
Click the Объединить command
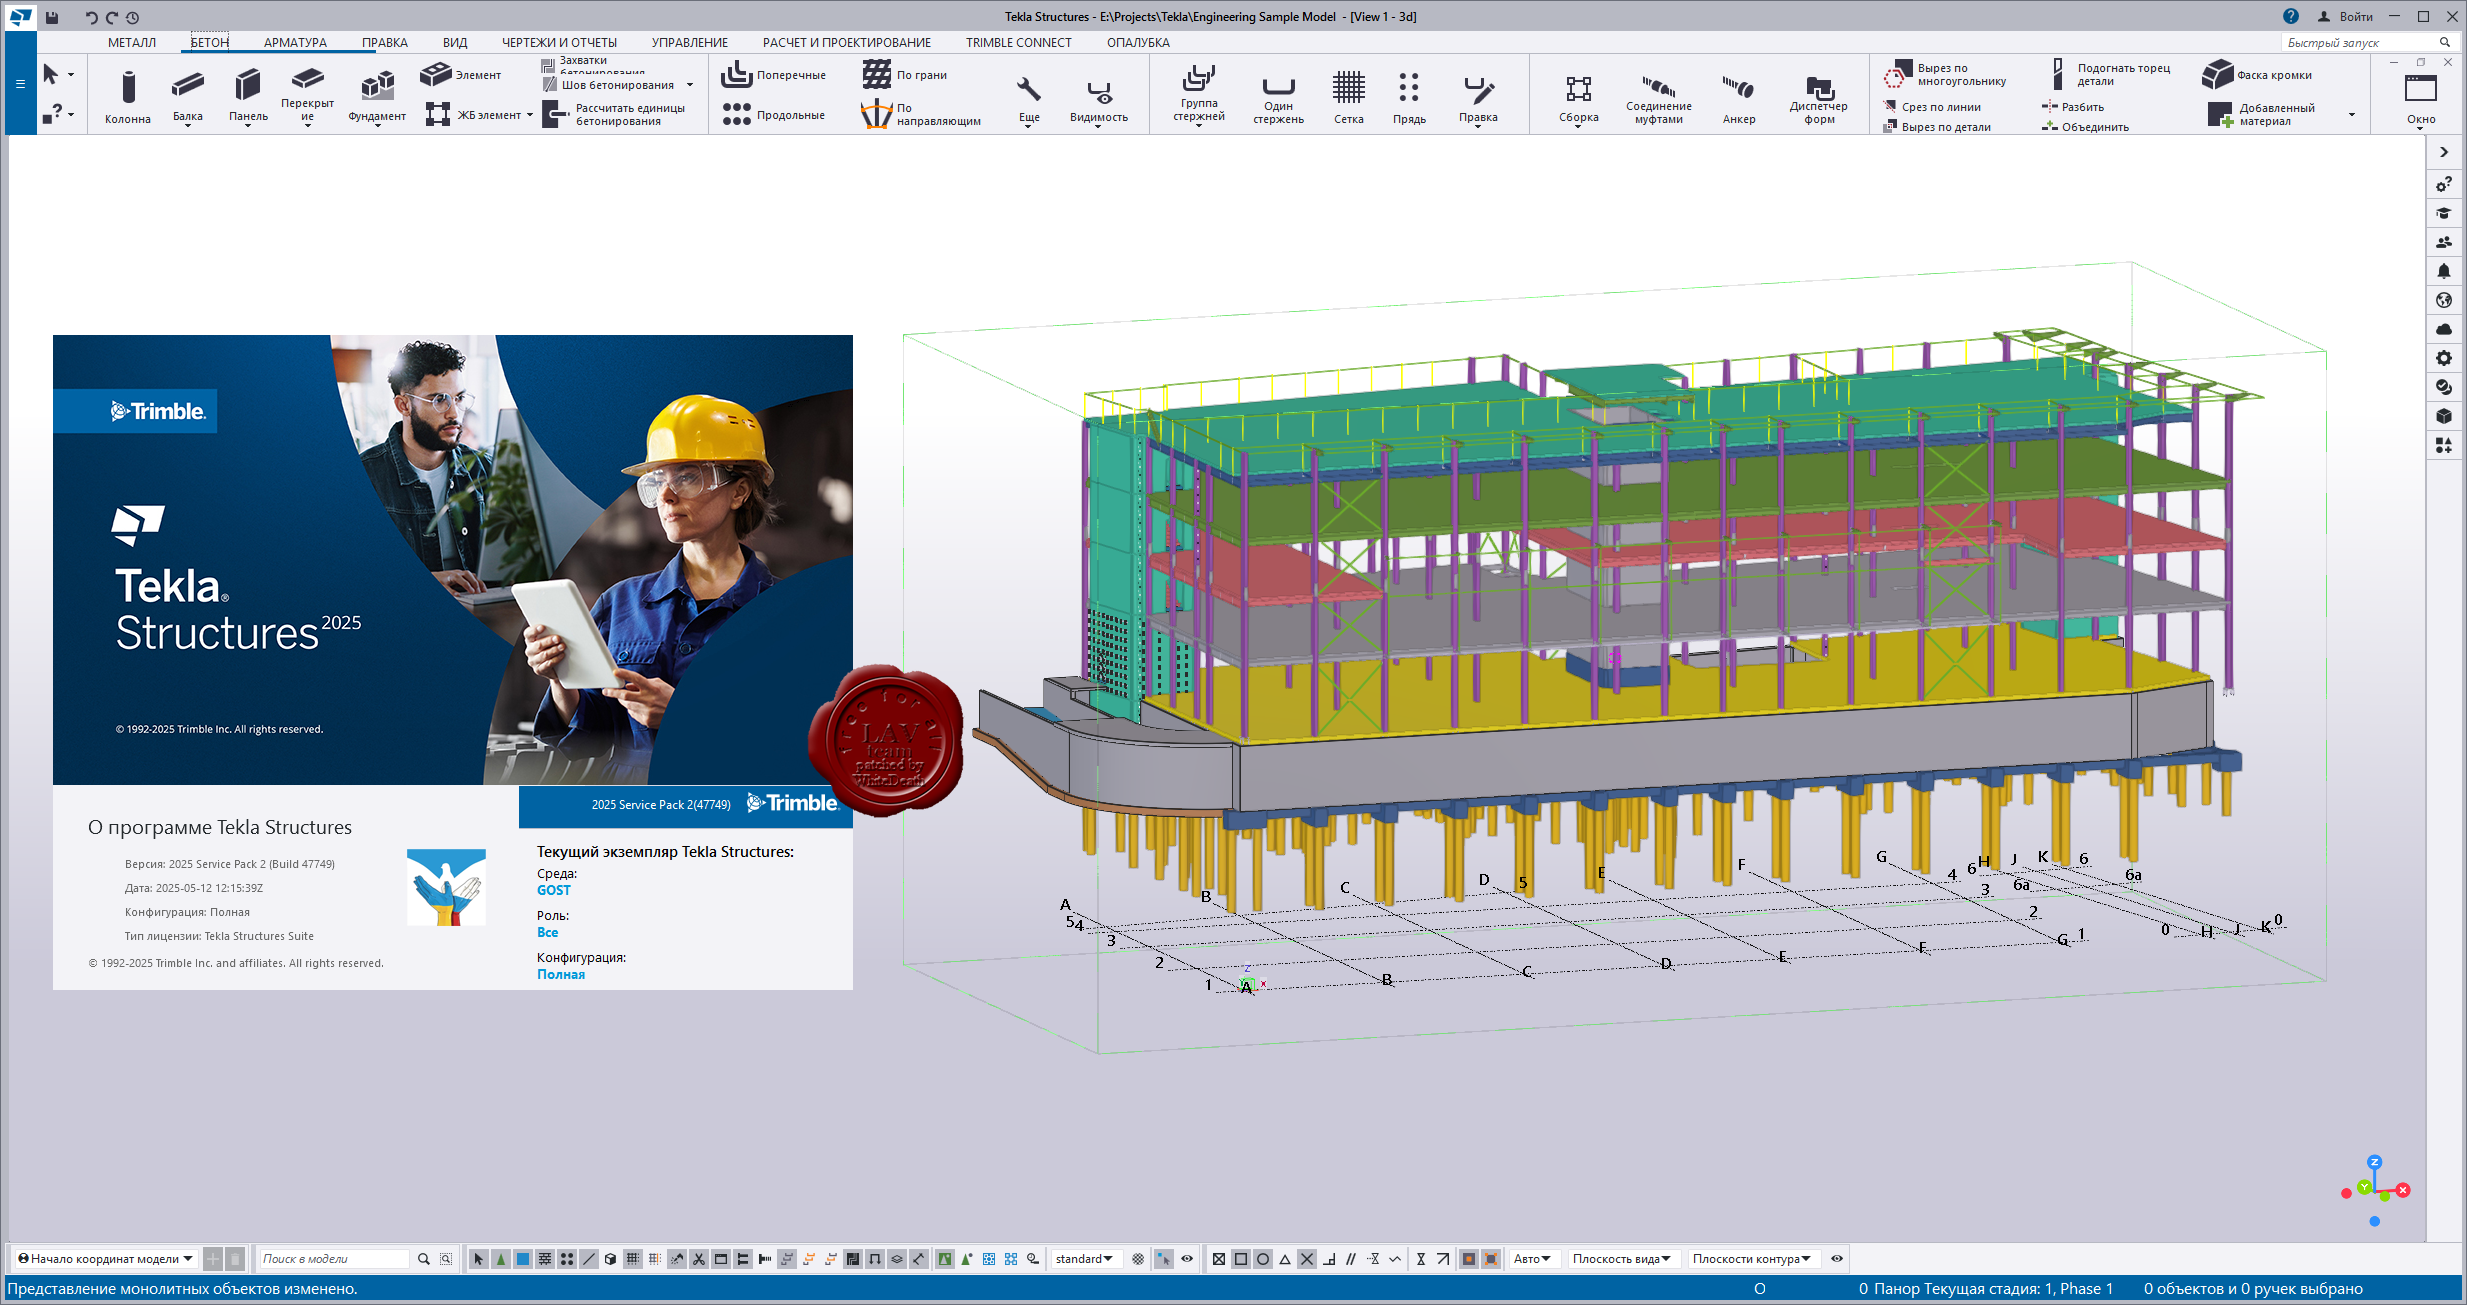pos(2086,127)
